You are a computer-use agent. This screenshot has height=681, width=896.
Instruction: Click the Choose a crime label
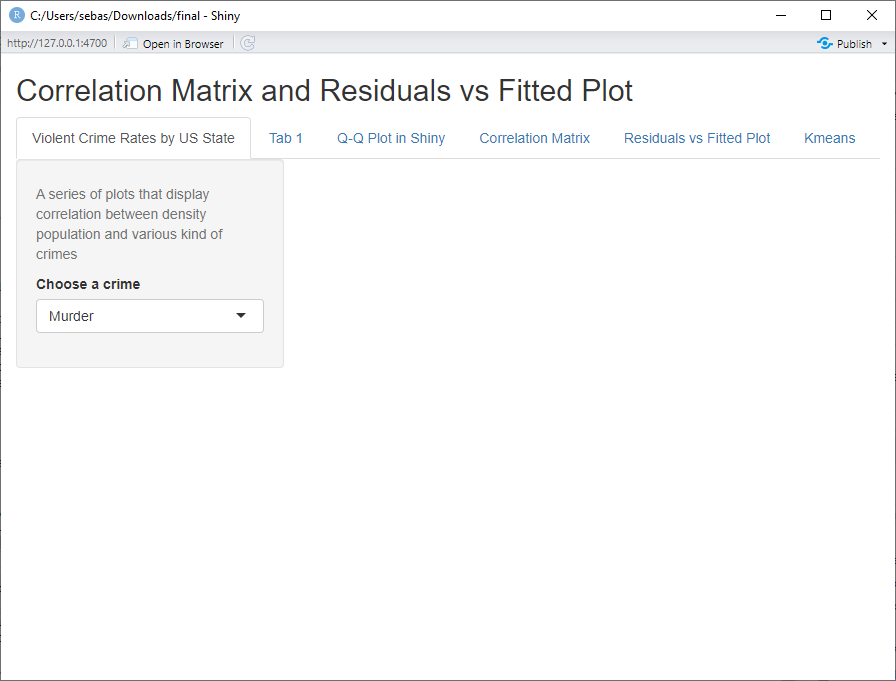[88, 284]
